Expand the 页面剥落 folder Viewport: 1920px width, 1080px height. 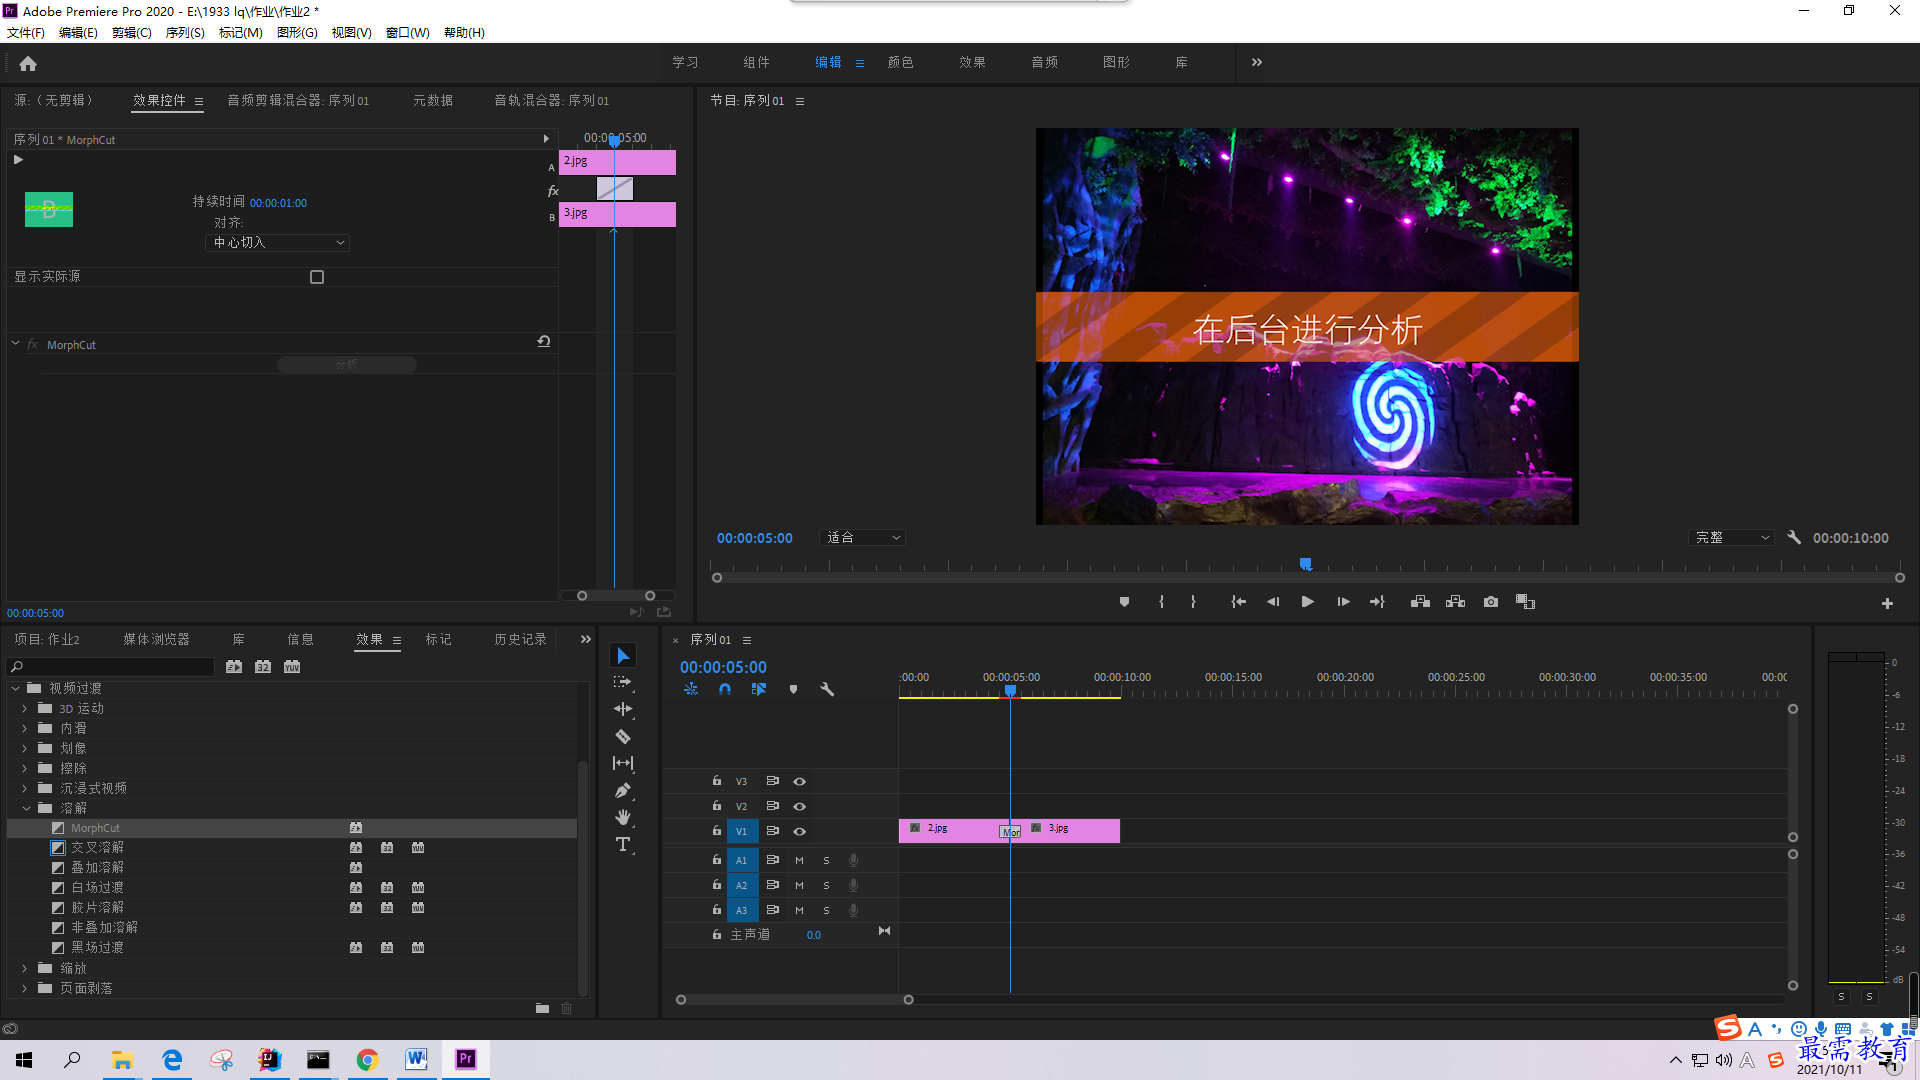tap(25, 988)
